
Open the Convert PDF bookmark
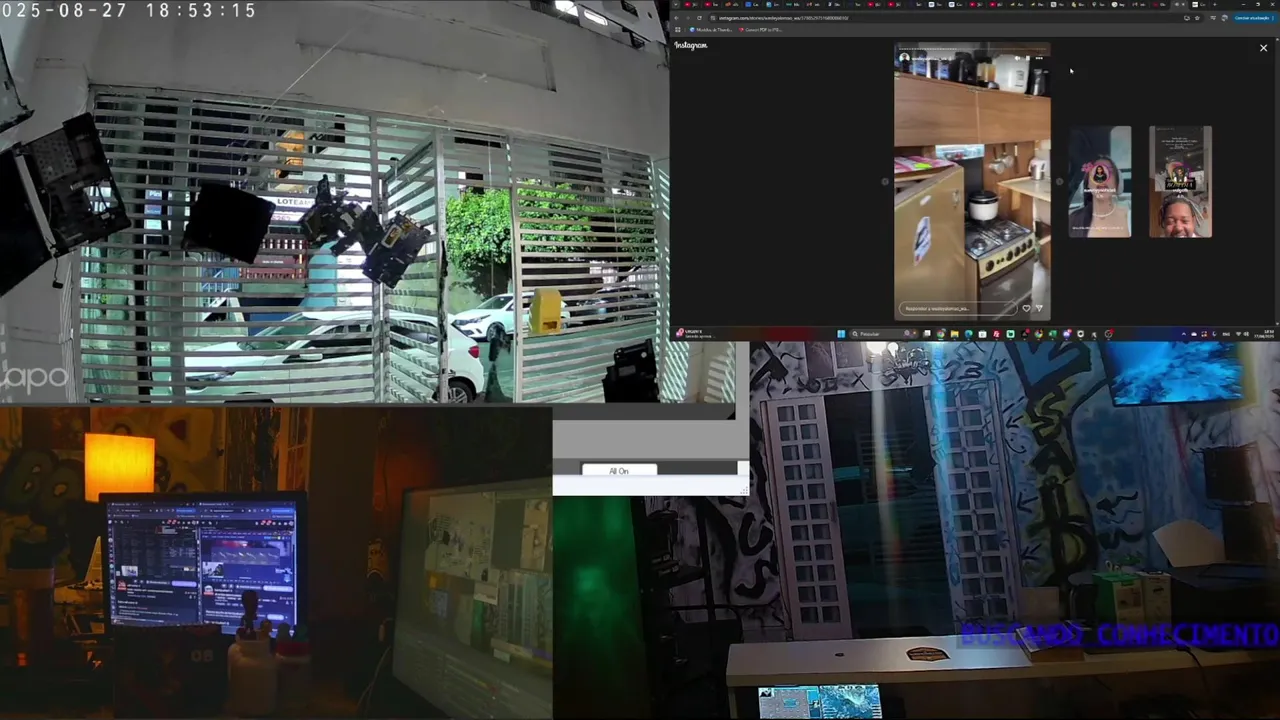(x=761, y=30)
